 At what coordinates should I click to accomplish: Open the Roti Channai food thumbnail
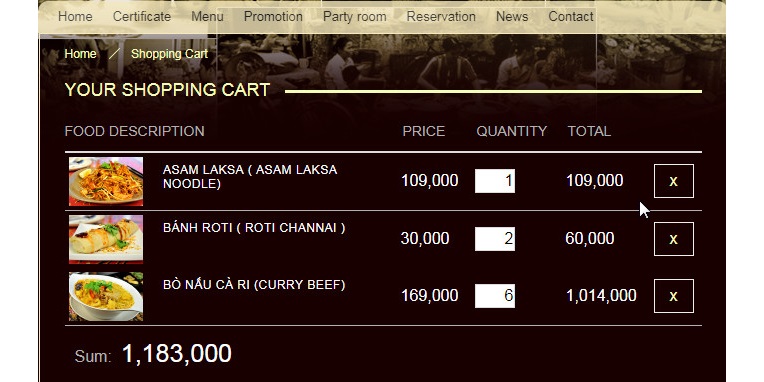pyautogui.click(x=106, y=239)
